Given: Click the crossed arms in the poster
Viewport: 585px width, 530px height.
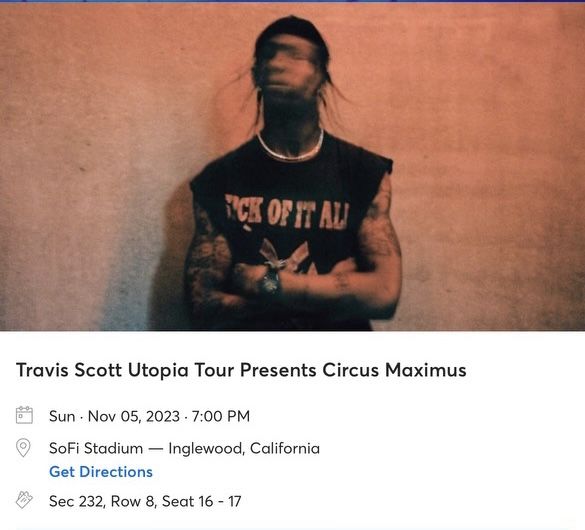Looking at the screenshot, I should click(x=293, y=285).
